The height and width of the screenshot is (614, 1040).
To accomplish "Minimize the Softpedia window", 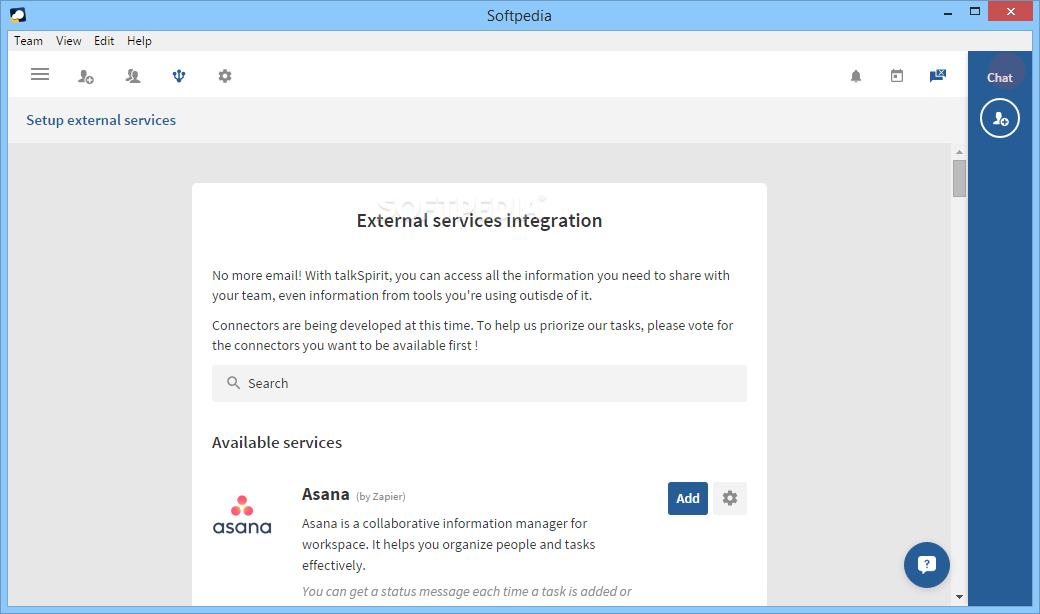I will click(x=948, y=13).
